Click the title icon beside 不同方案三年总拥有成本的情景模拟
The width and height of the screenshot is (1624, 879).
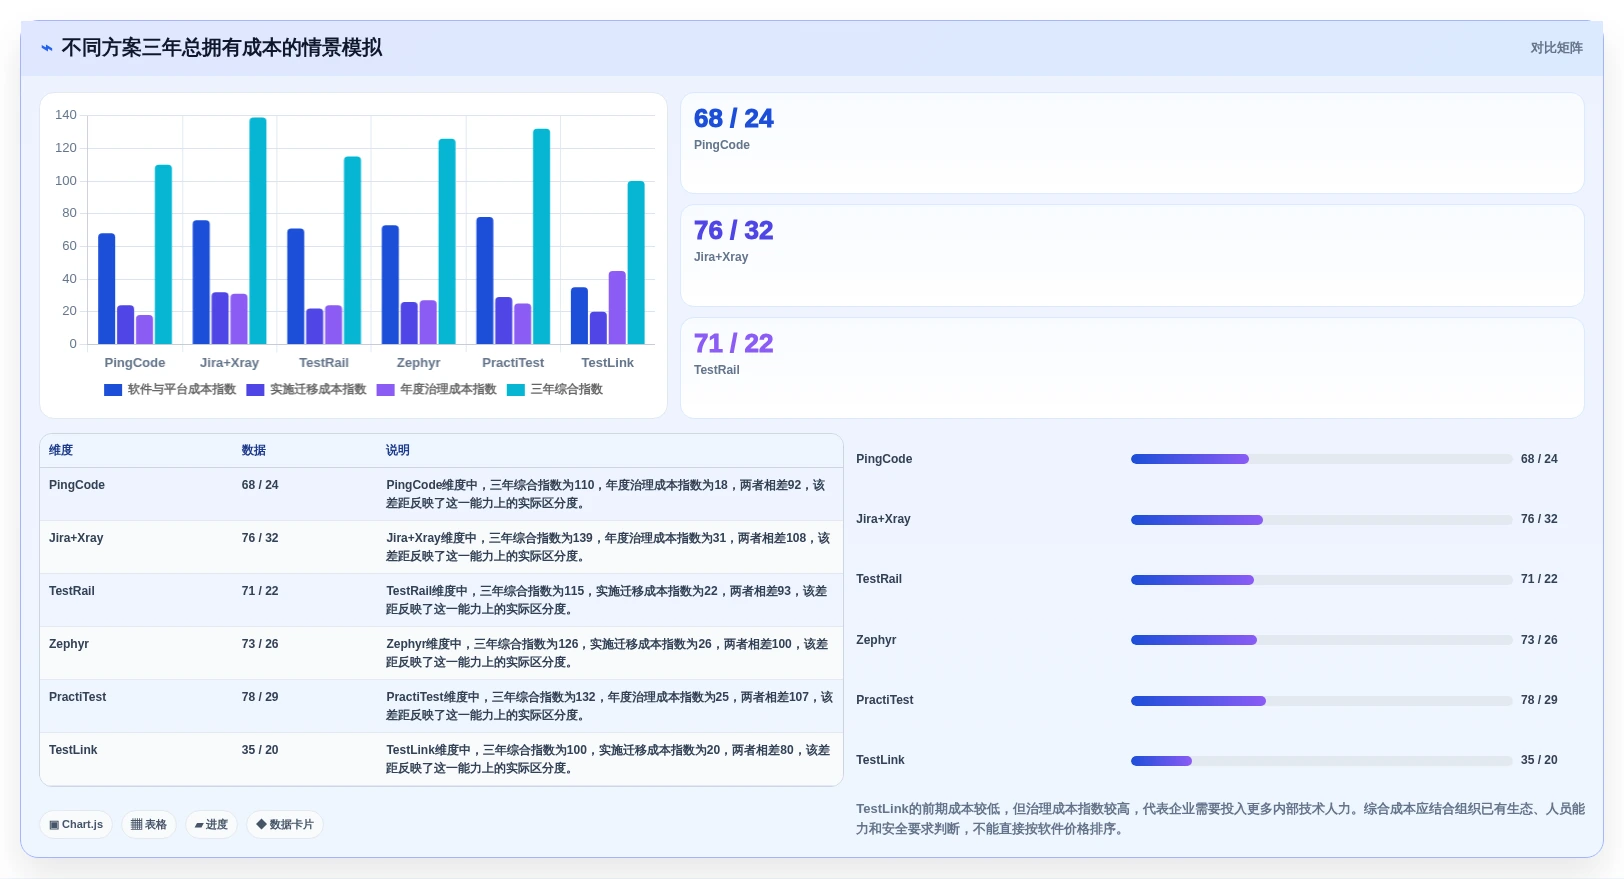pos(46,48)
